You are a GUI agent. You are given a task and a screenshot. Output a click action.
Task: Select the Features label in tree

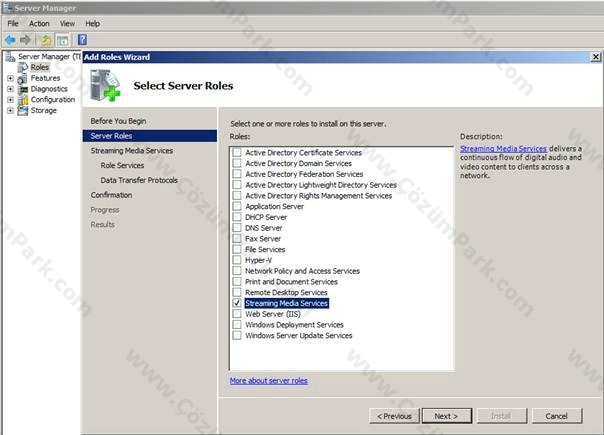(45, 78)
